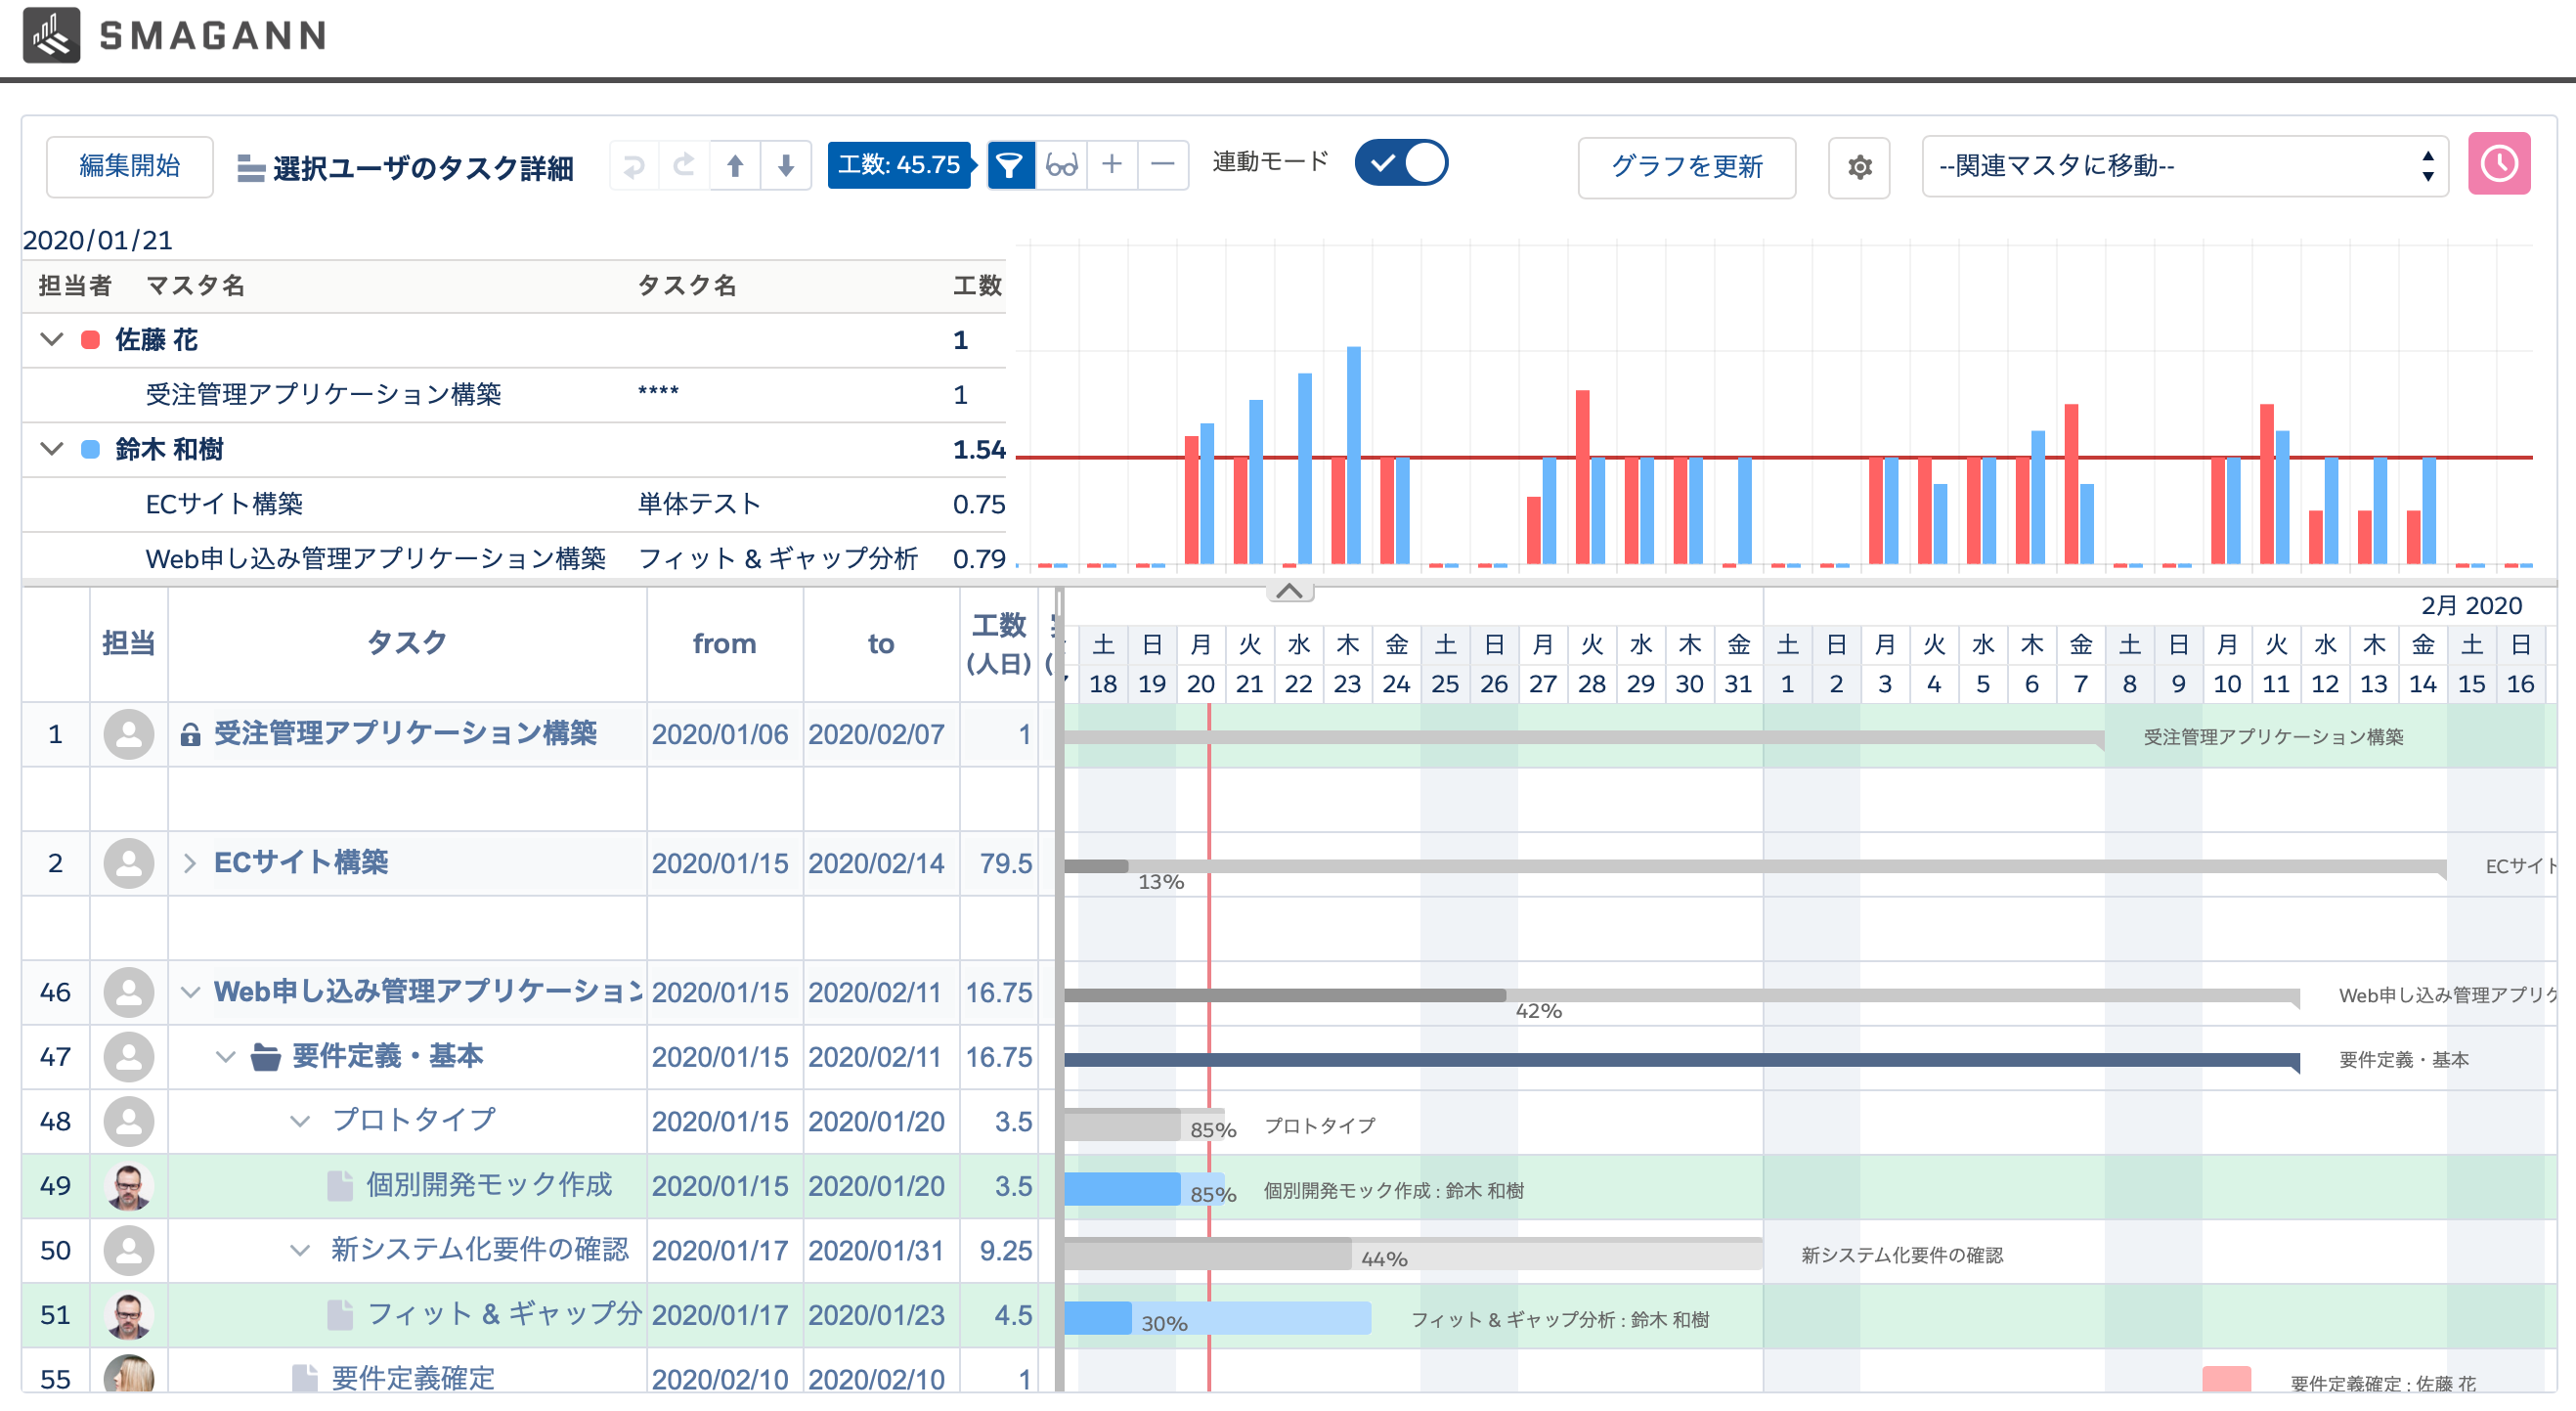This screenshot has height=1411, width=2576.
Task: Click the folder icon beside 要件定義・基本
Action: 265,1057
